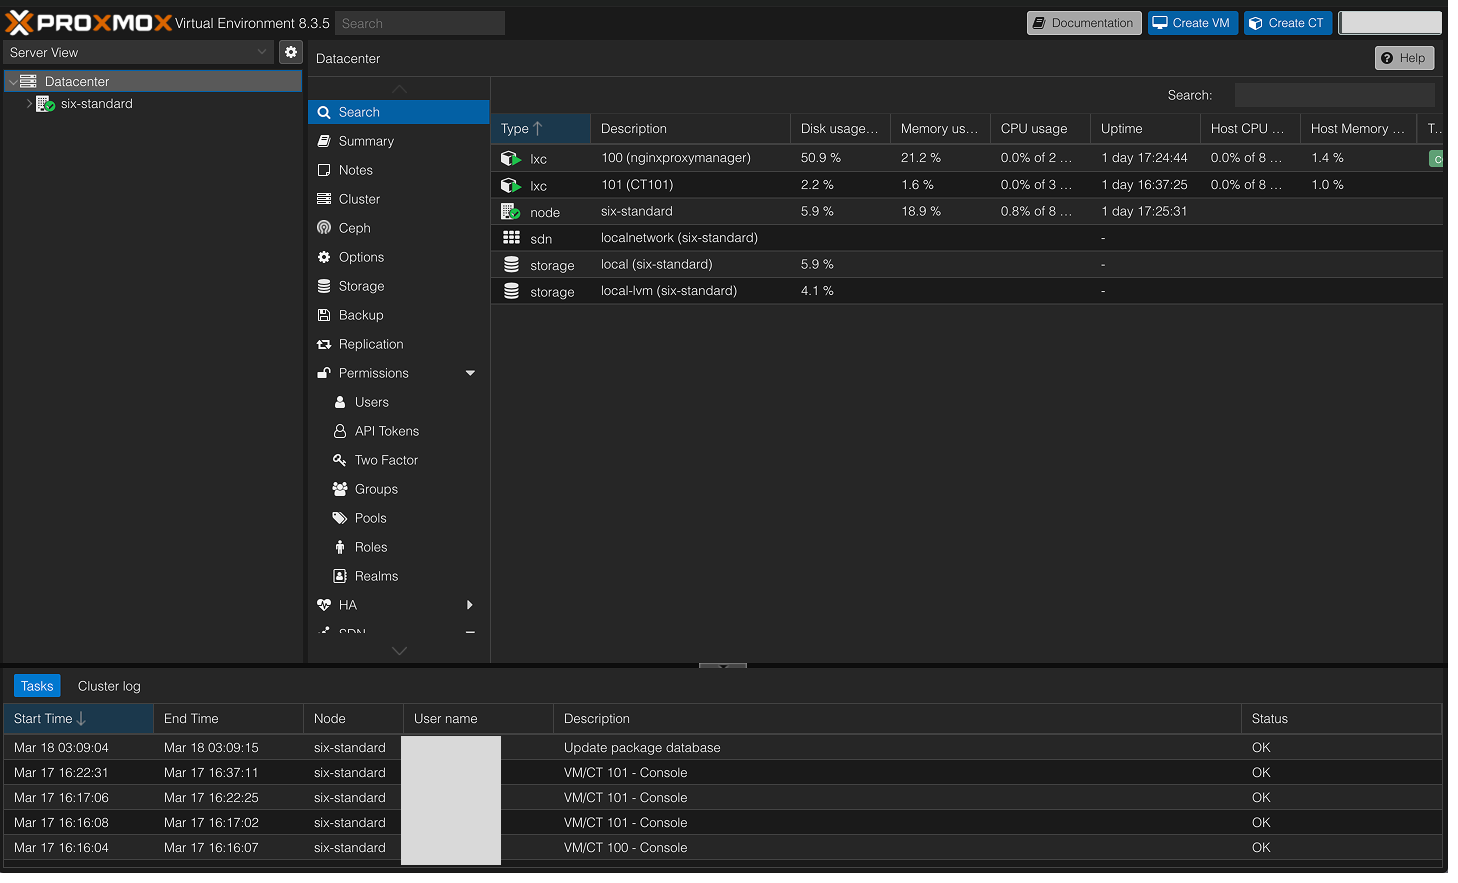Select the VM/CT 100 - Console task
The image size is (1458, 883).
[x=722, y=847]
